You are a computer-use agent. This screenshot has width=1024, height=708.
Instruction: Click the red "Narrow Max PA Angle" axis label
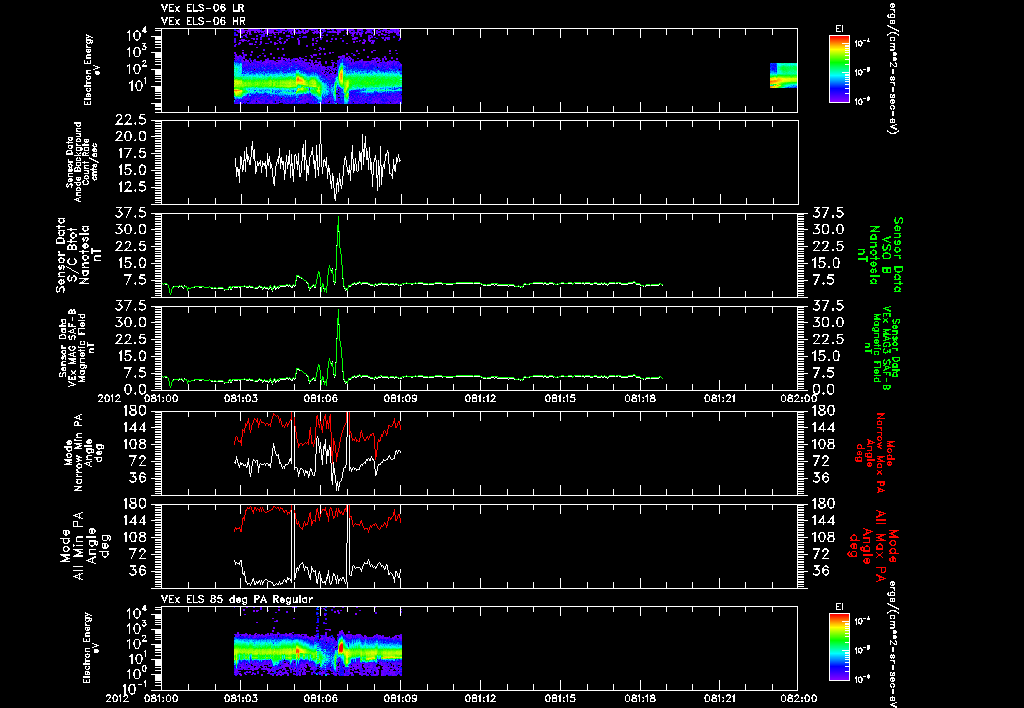click(874, 451)
